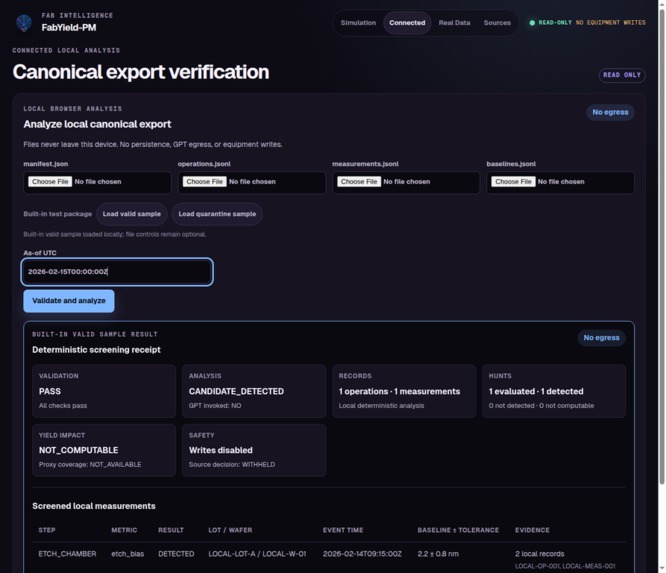Click the EVIDENCE column header

[532, 530]
